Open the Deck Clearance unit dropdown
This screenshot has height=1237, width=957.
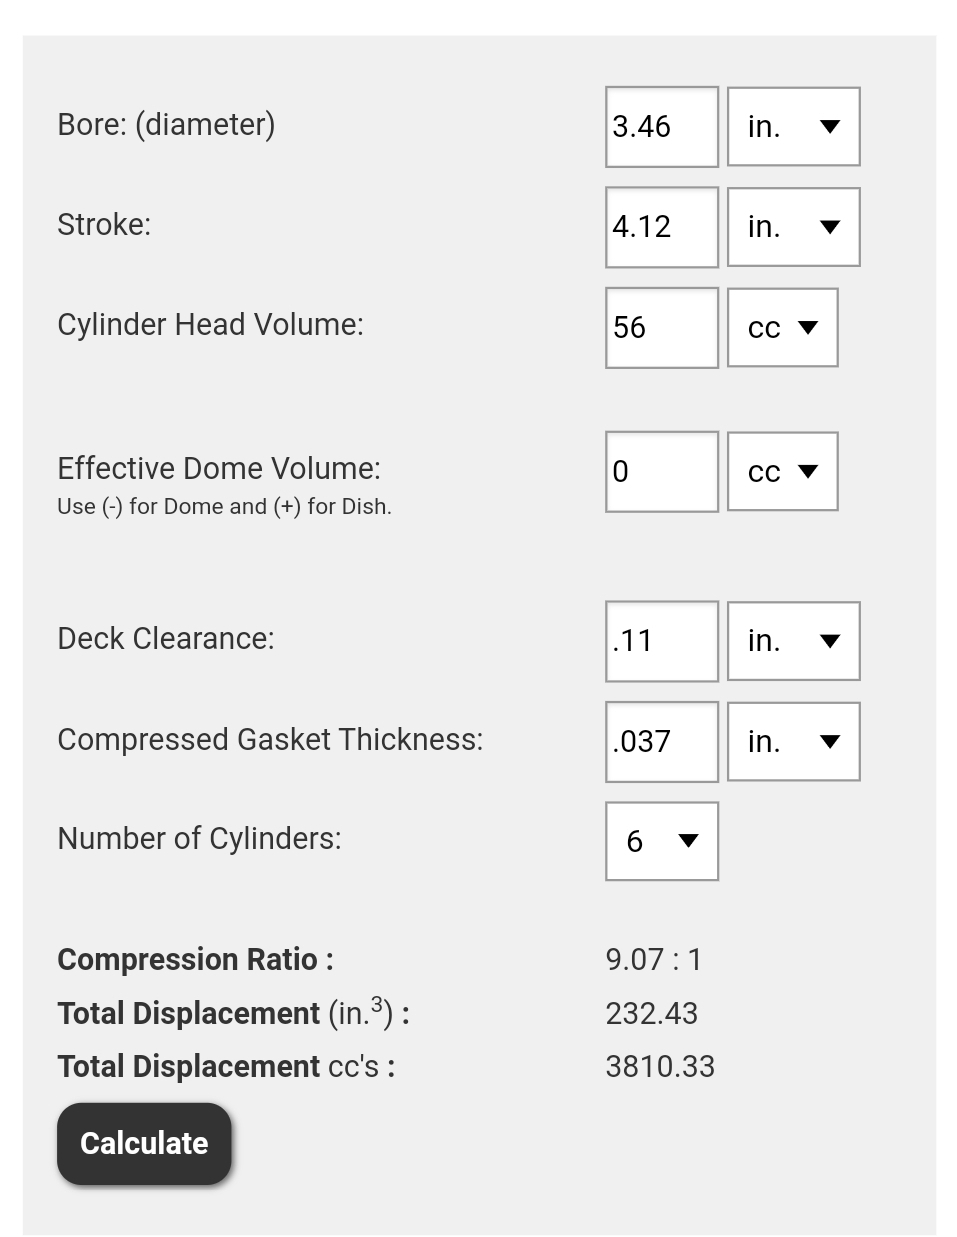click(793, 641)
